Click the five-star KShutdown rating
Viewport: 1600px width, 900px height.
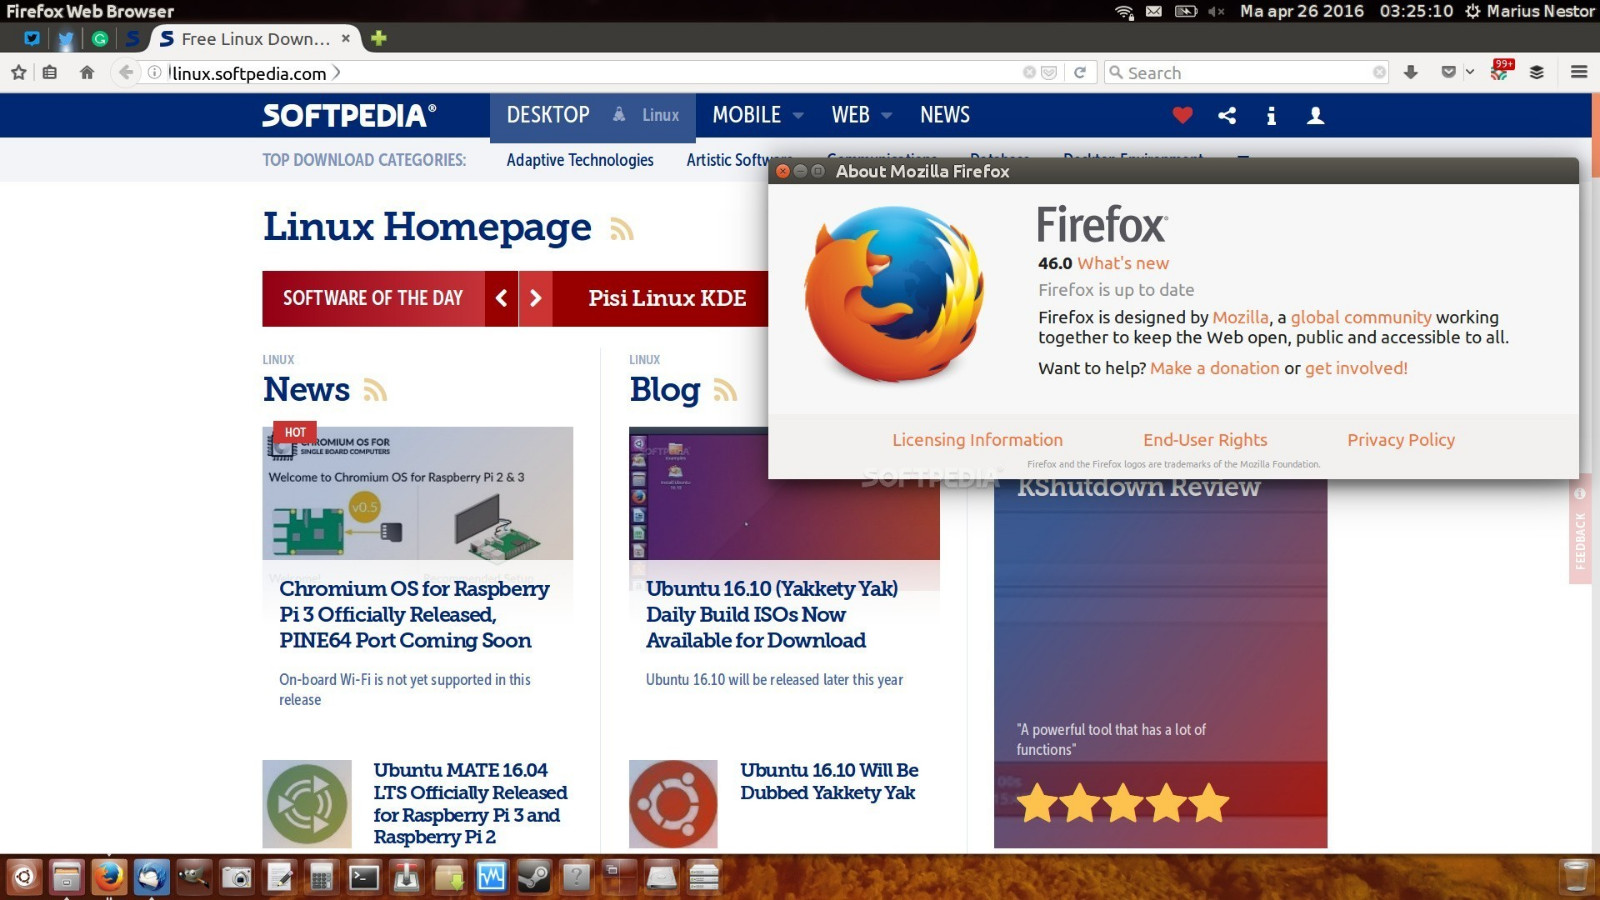(1123, 803)
